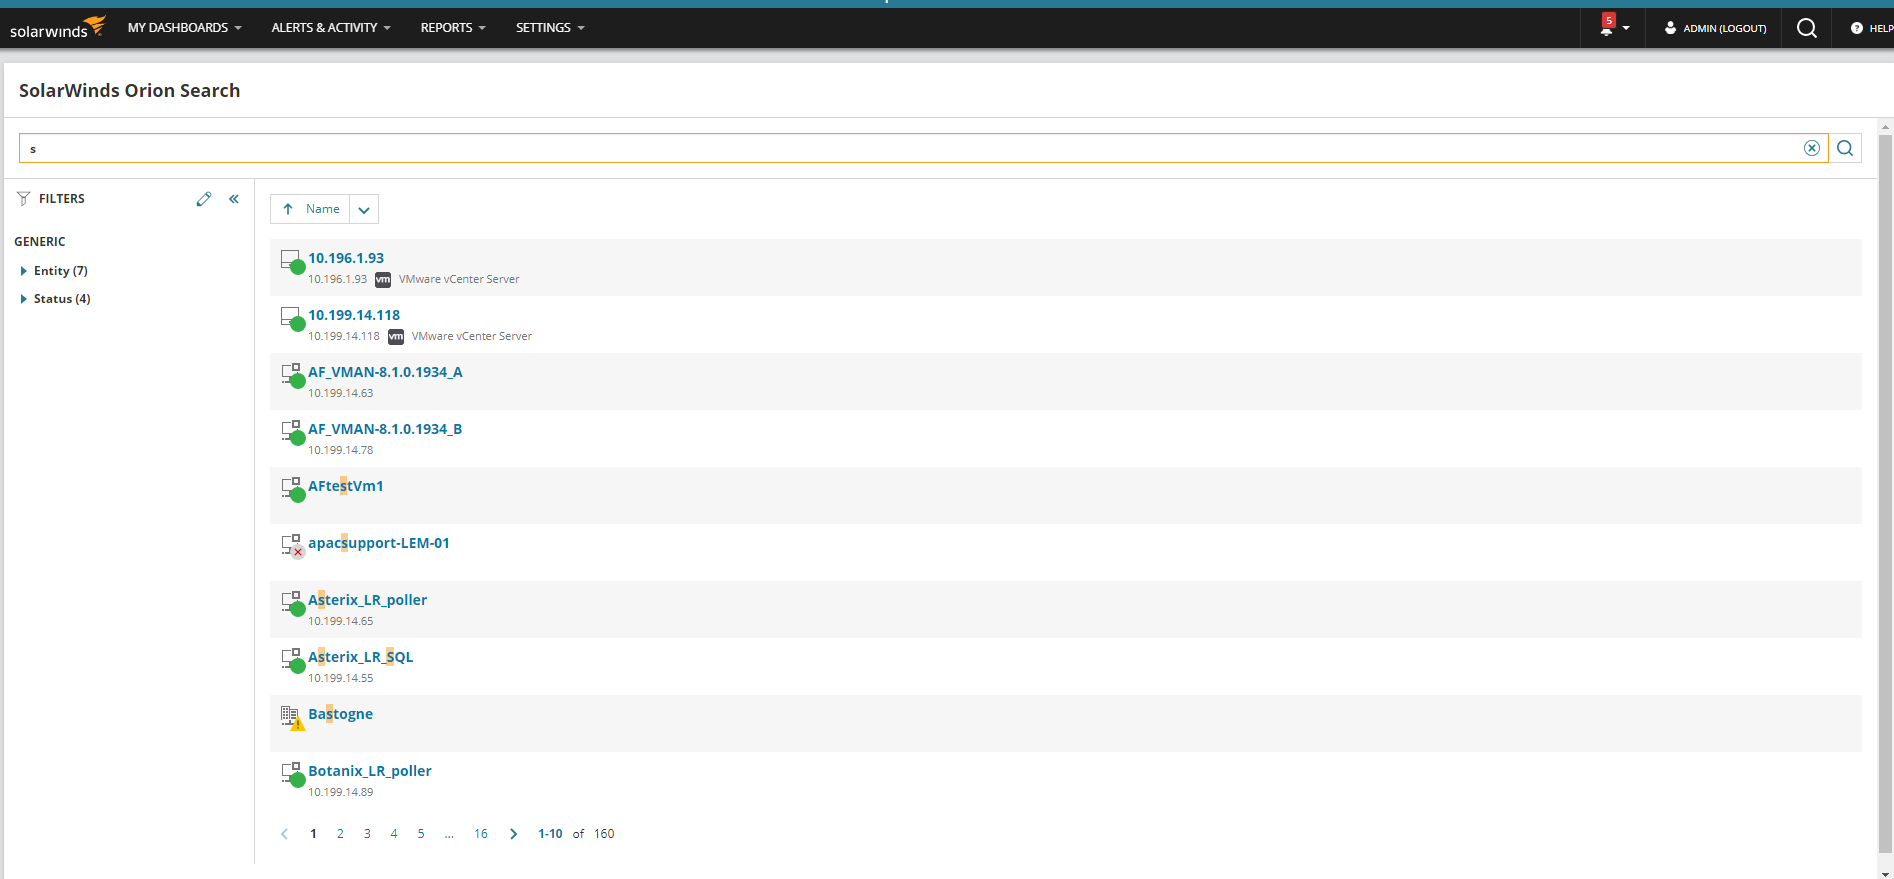Screen dimensions: 1894x879
Task: Open Reports menu
Action: pyautogui.click(x=453, y=28)
